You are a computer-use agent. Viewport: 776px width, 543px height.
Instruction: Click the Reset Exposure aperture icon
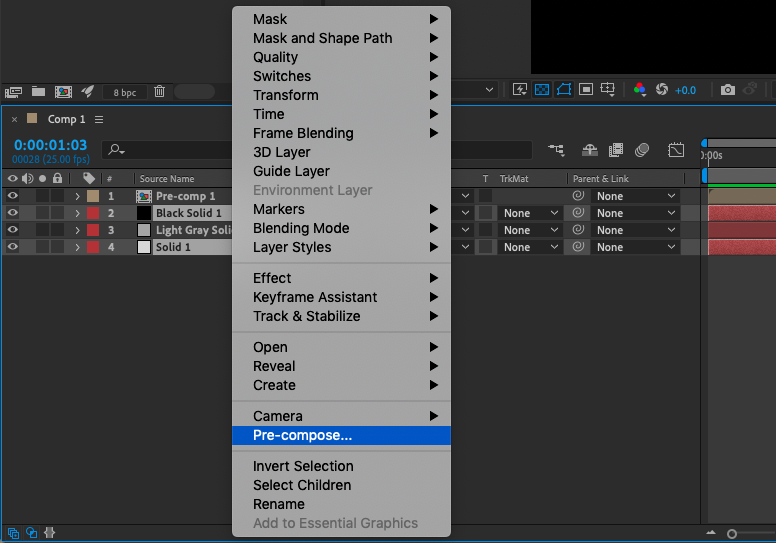661,90
